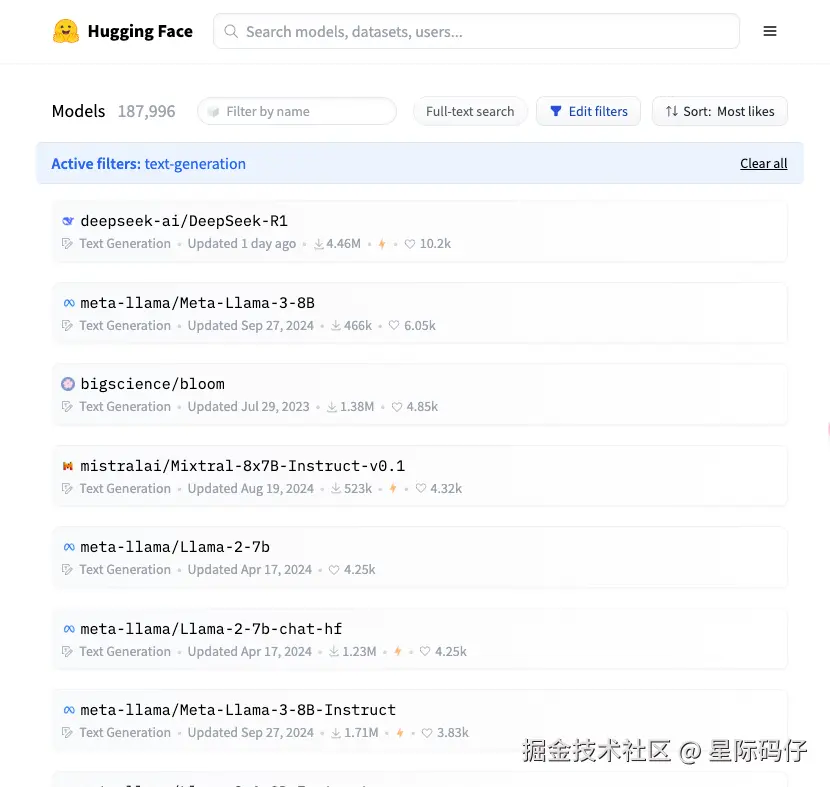Focus the Search models, datasets, users field

(x=476, y=31)
